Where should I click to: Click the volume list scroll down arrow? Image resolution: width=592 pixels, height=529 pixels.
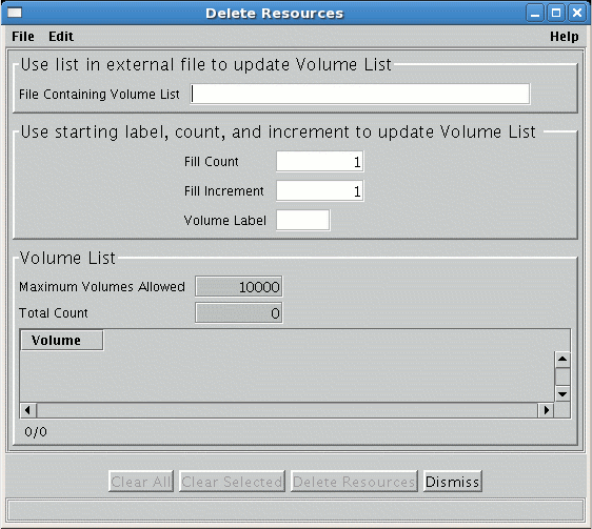point(562,394)
